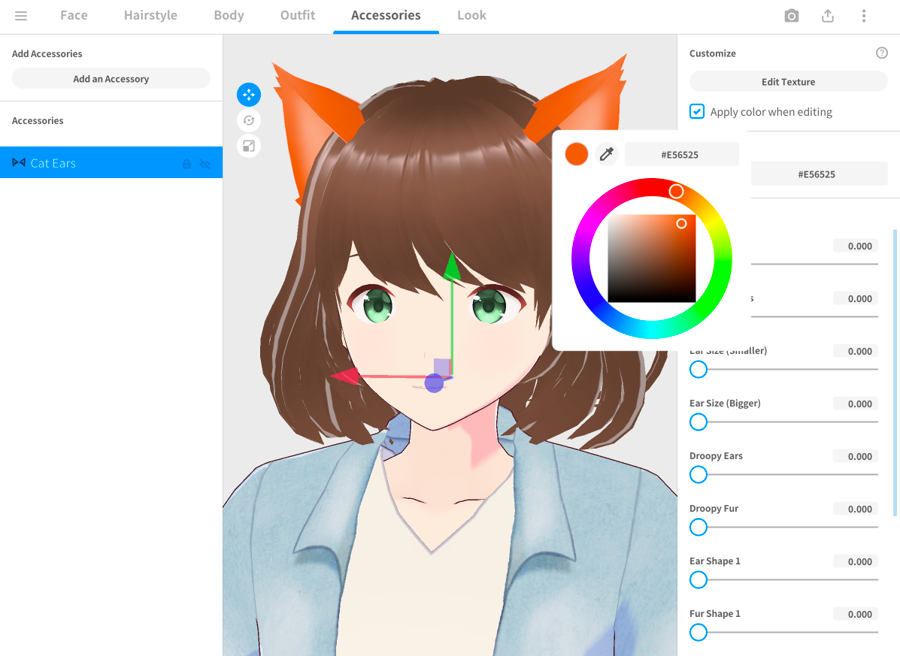
Task: Pick a color with the eyedropper tool
Action: pyautogui.click(x=606, y=154)
